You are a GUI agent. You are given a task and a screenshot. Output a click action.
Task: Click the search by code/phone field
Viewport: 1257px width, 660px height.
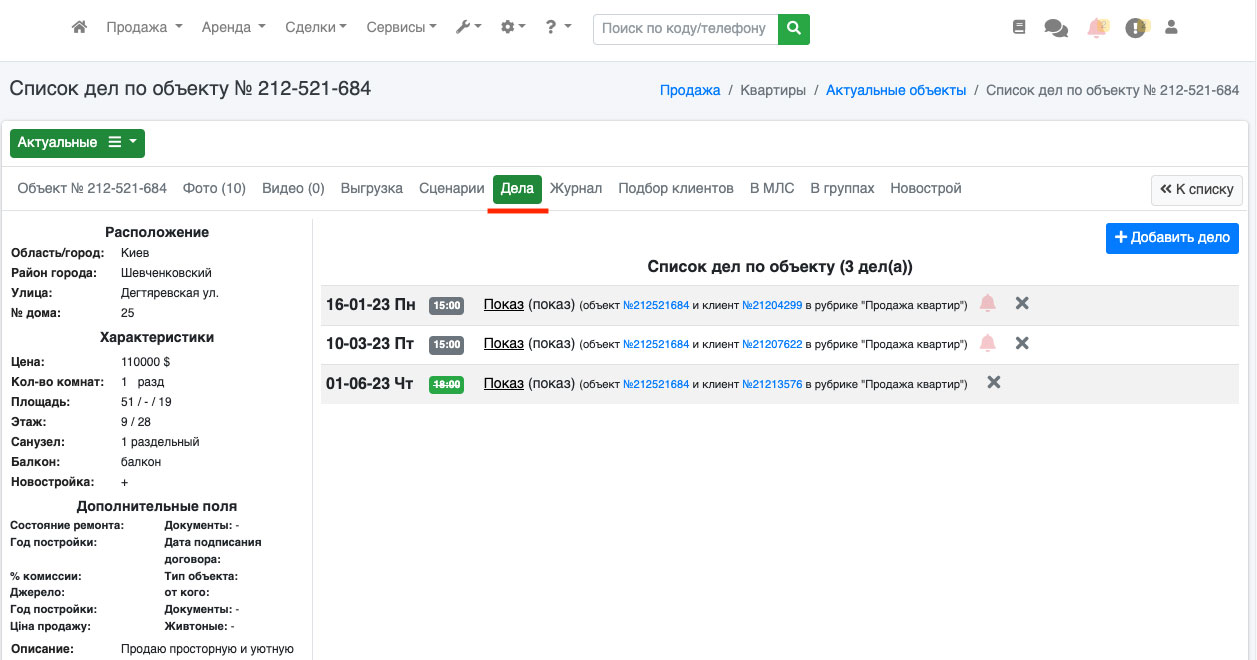[685, 29]
